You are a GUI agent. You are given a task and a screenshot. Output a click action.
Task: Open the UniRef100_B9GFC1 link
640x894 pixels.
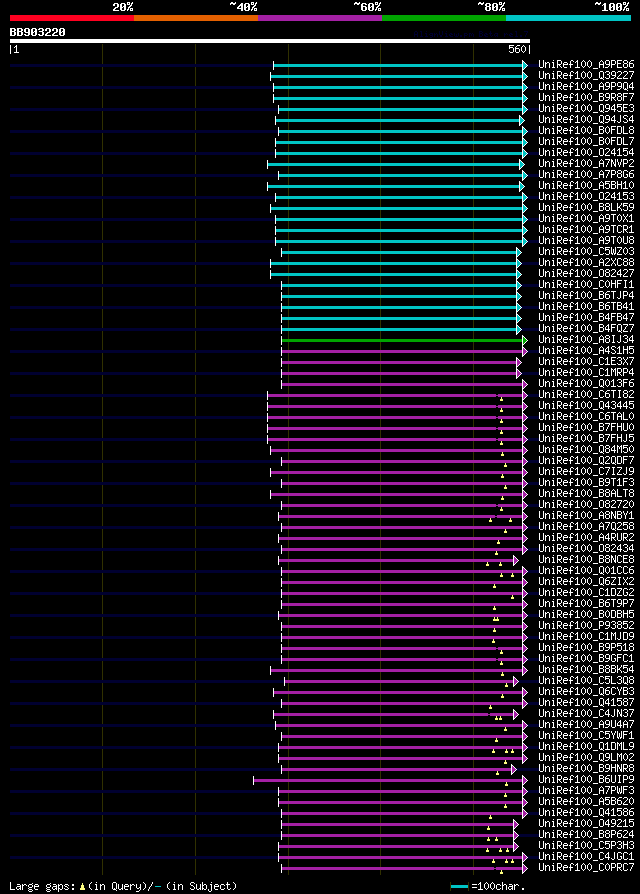click(586, 659)
